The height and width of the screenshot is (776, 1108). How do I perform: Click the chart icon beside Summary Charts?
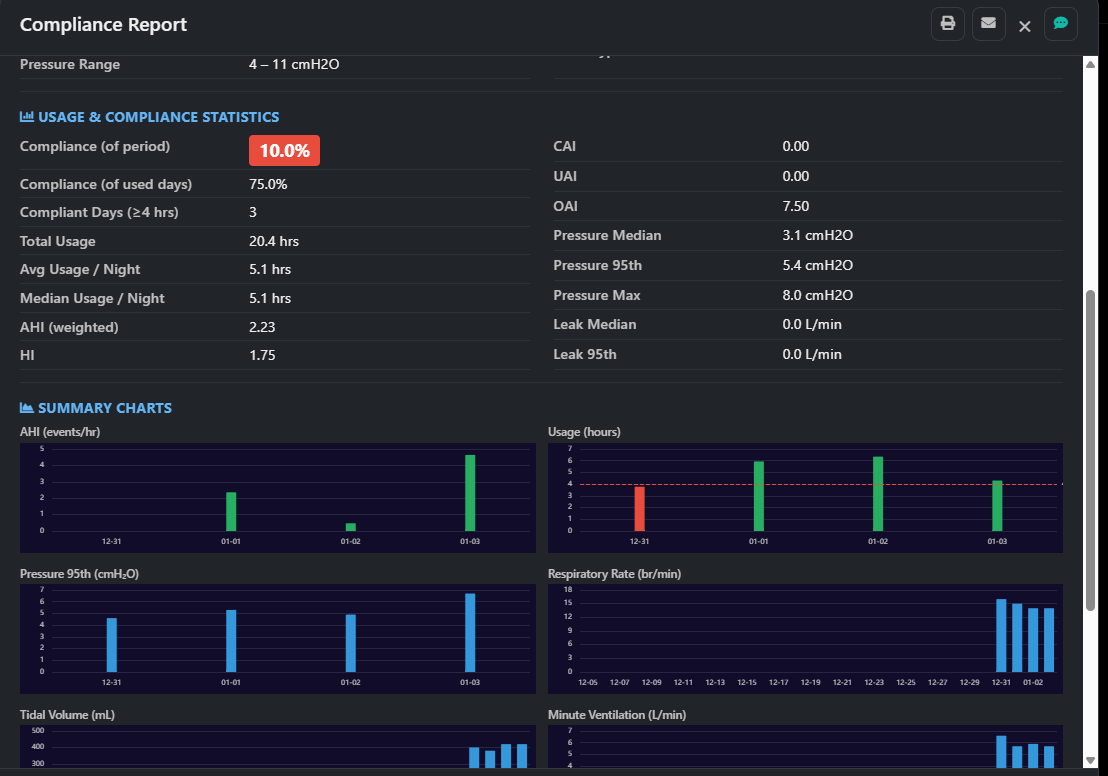(x=27, y=408)
